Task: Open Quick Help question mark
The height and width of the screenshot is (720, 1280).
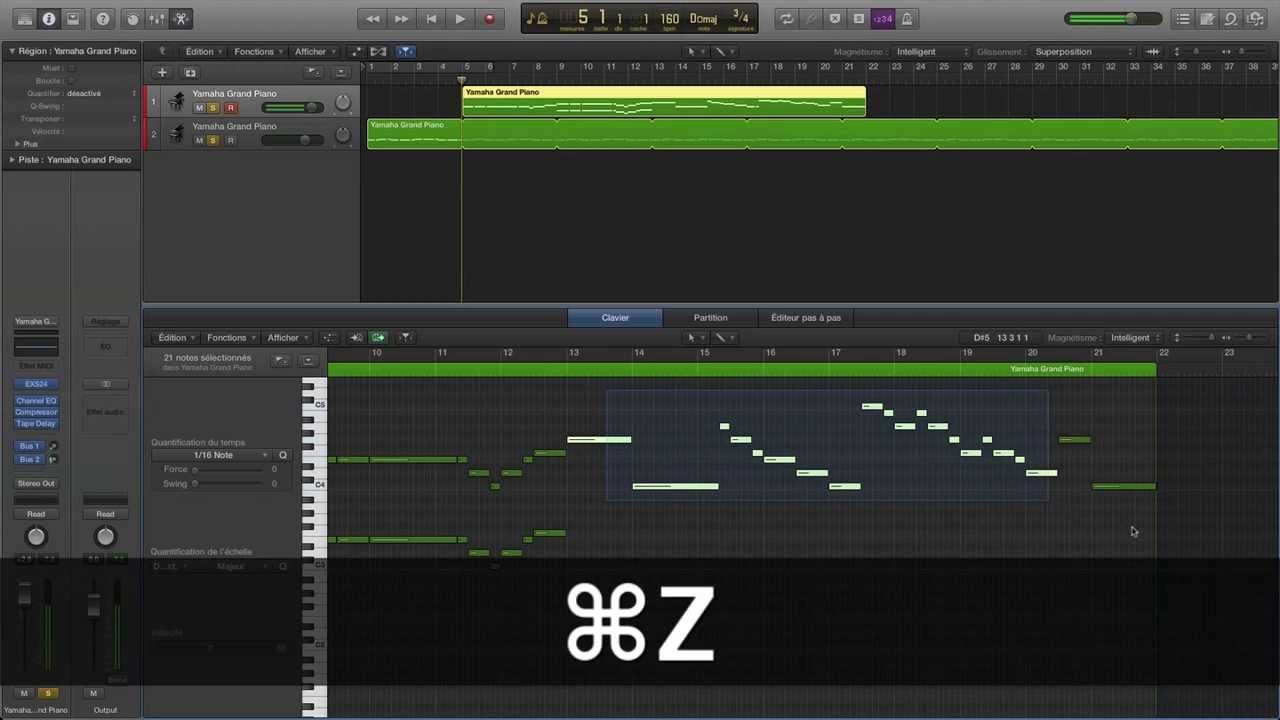Action: (x=103, y=19)
